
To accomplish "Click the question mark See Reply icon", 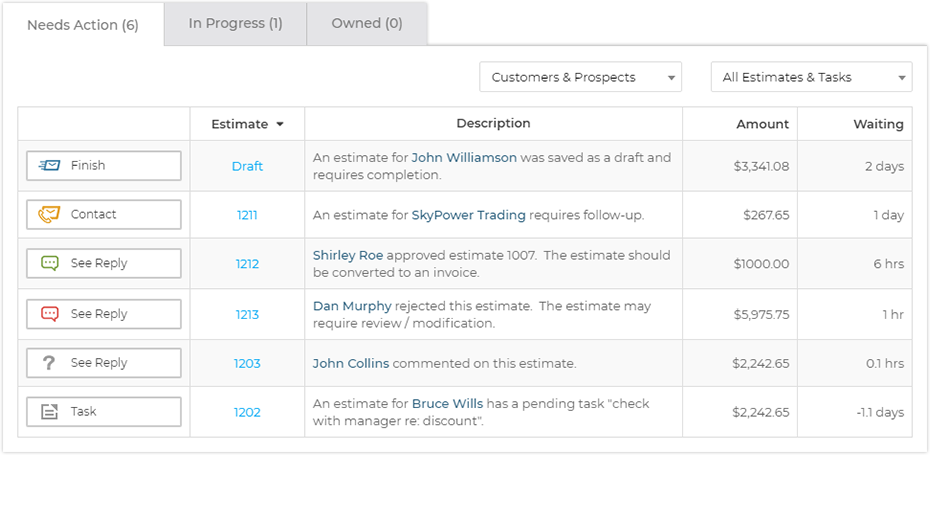I will [x=49, y=363].
